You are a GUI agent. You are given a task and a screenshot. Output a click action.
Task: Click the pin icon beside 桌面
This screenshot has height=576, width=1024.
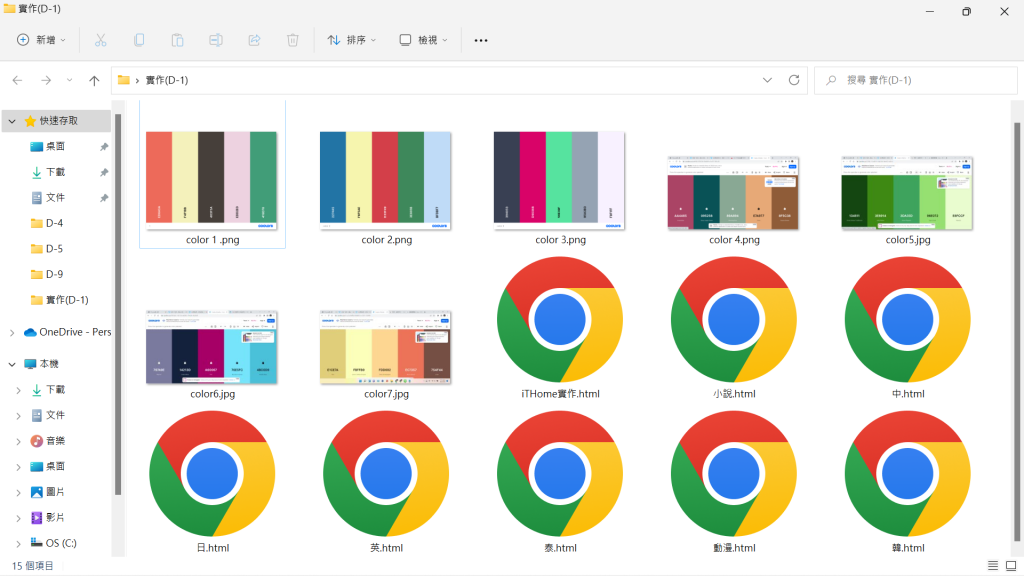(103, 147)
